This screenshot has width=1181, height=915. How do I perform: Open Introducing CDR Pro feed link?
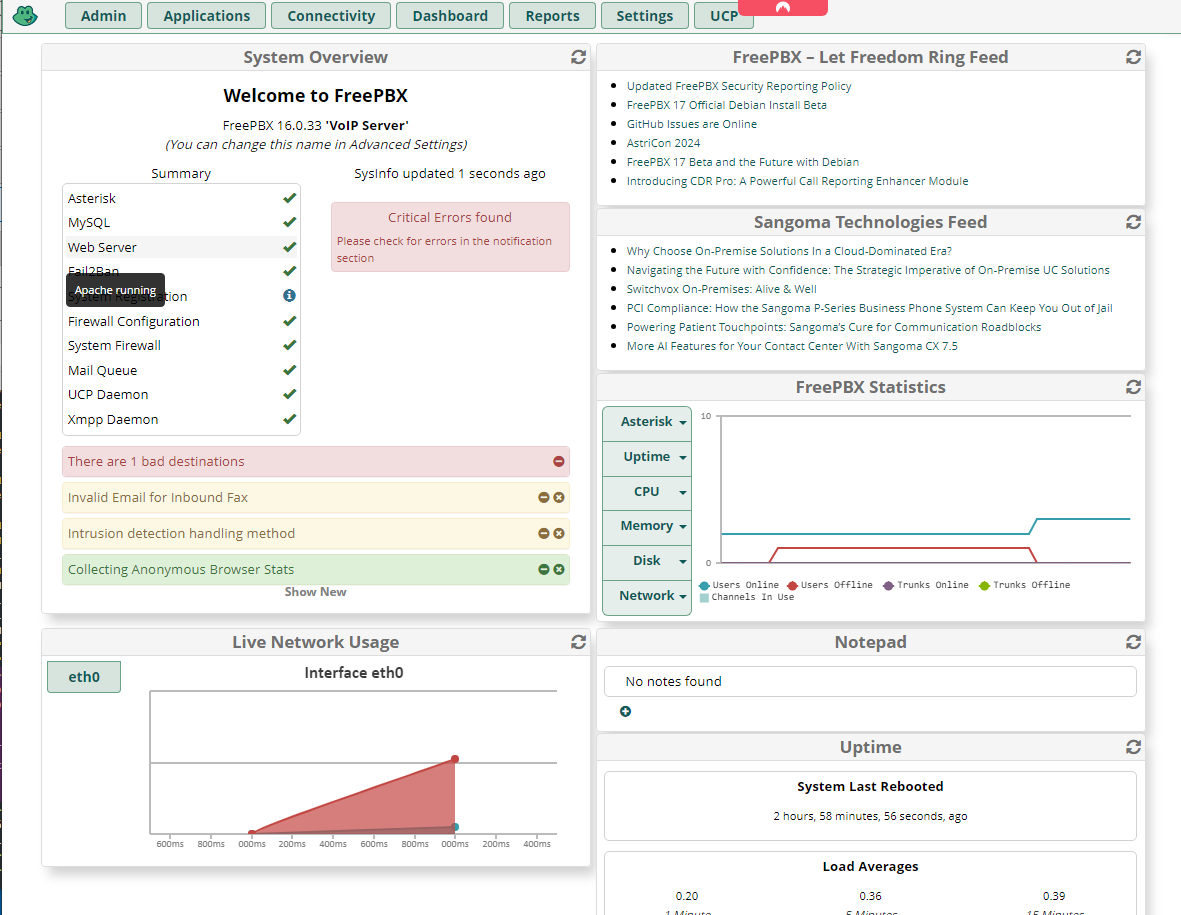pyautogui.click(x=798, y=181)
